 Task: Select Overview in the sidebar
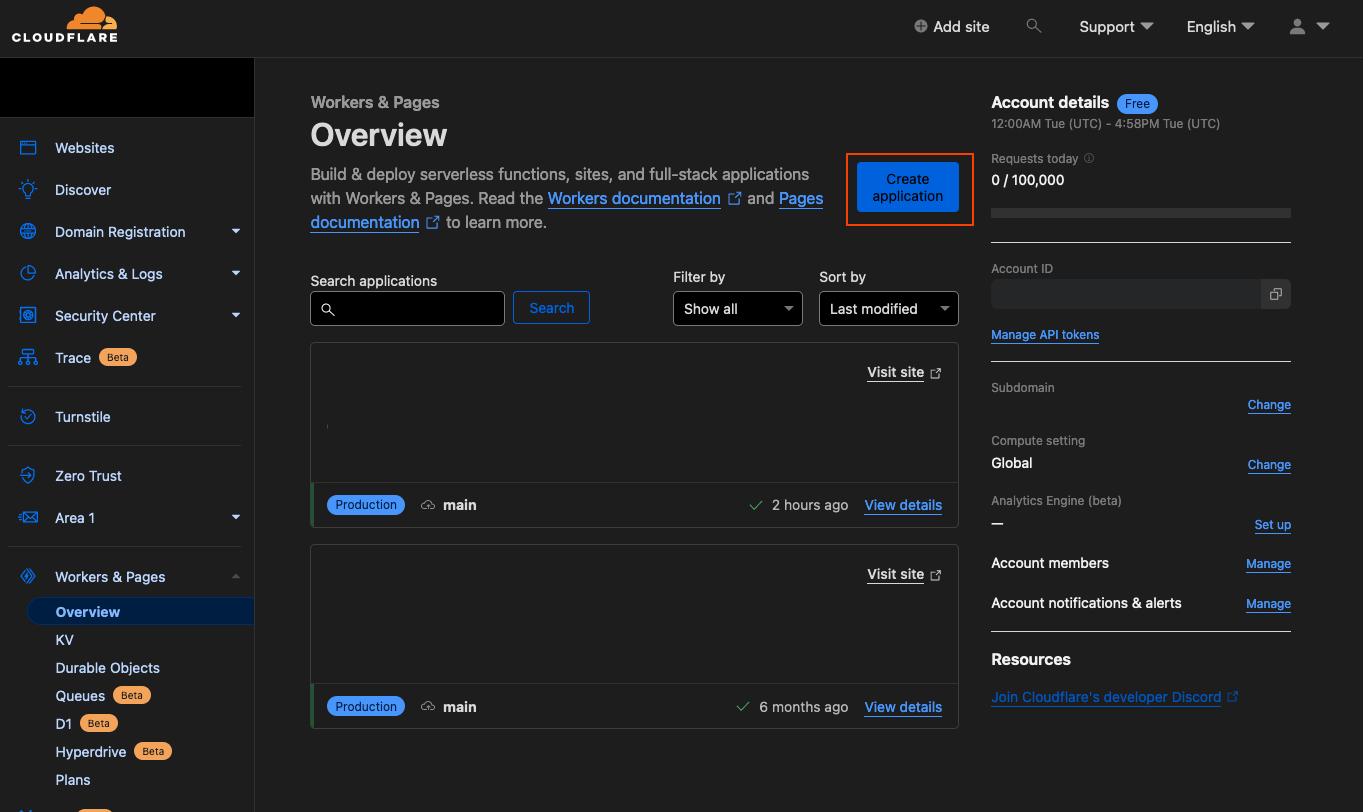(140, 612)
